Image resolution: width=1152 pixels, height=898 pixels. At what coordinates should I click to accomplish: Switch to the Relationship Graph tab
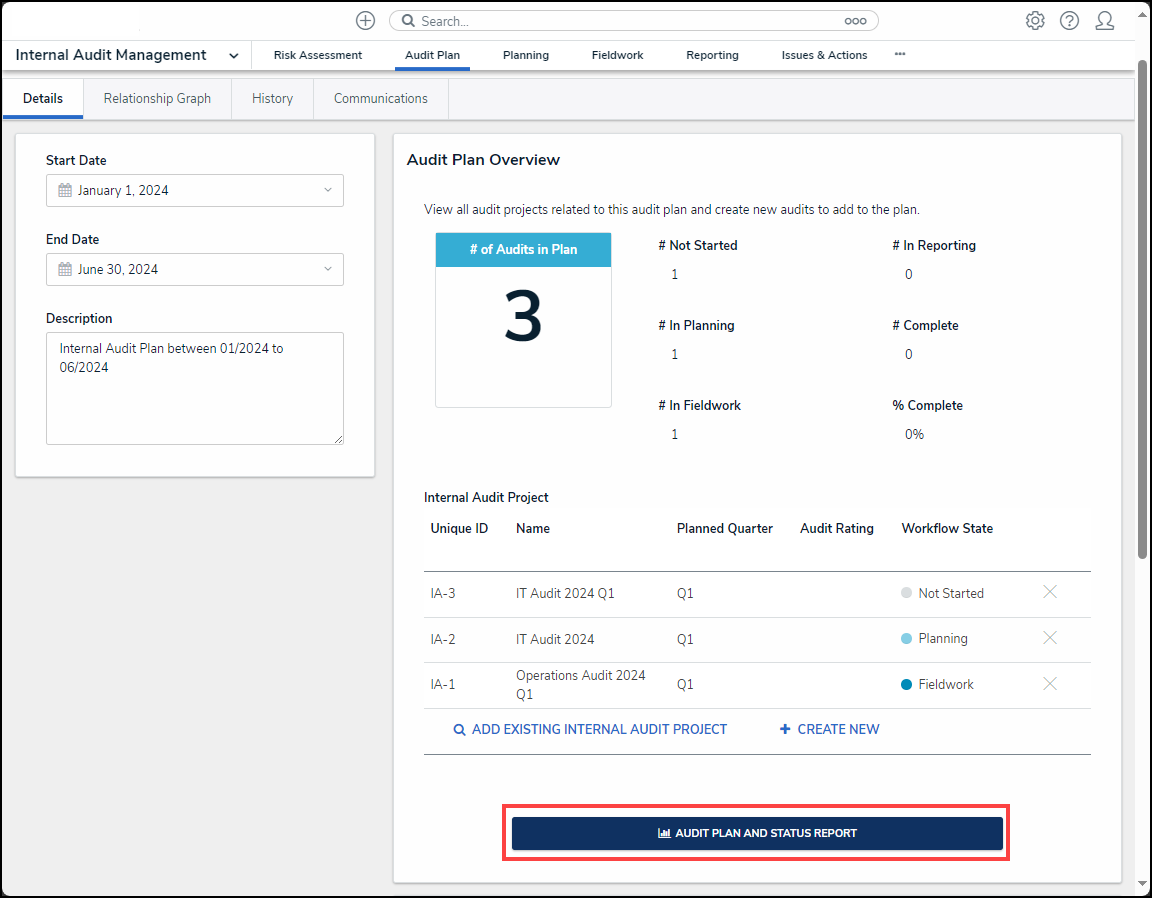click(157, 99)
